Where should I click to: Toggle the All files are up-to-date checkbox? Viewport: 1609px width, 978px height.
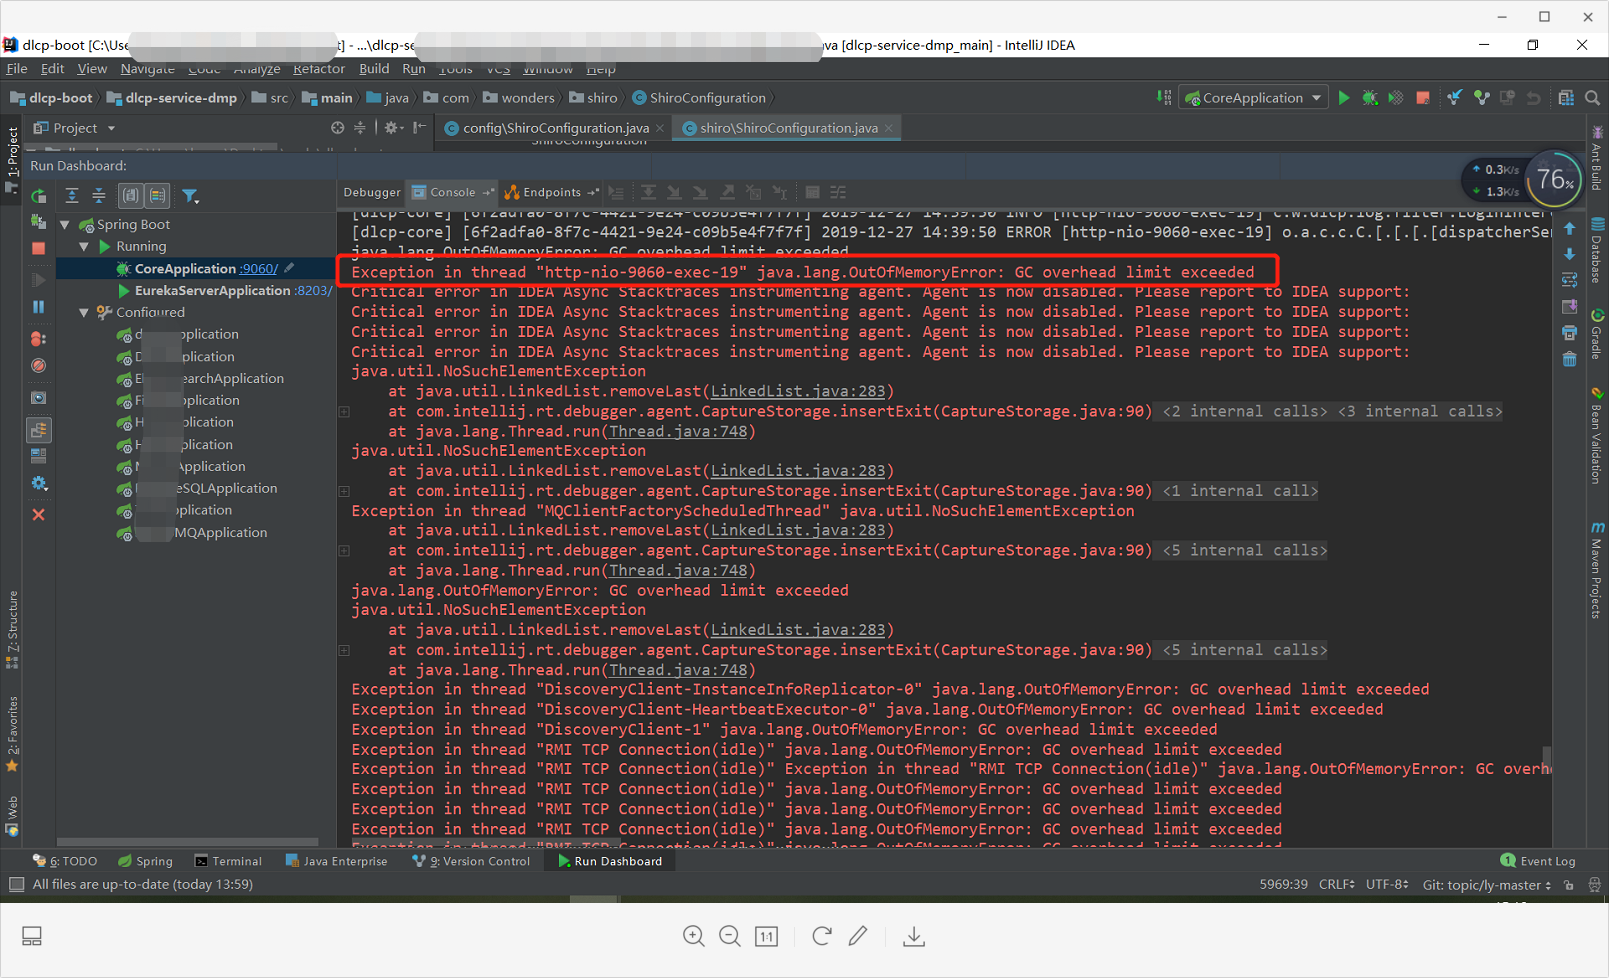point(16,884)
